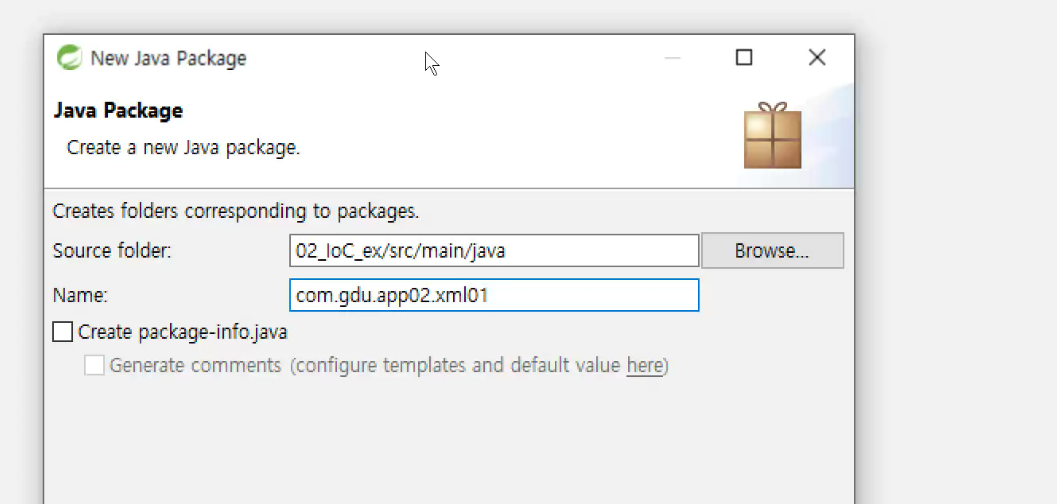Viewport: 1057px width, 504px height.
Task: Click the 'Create package-info.java' label text
Action: tap(183, 332)
